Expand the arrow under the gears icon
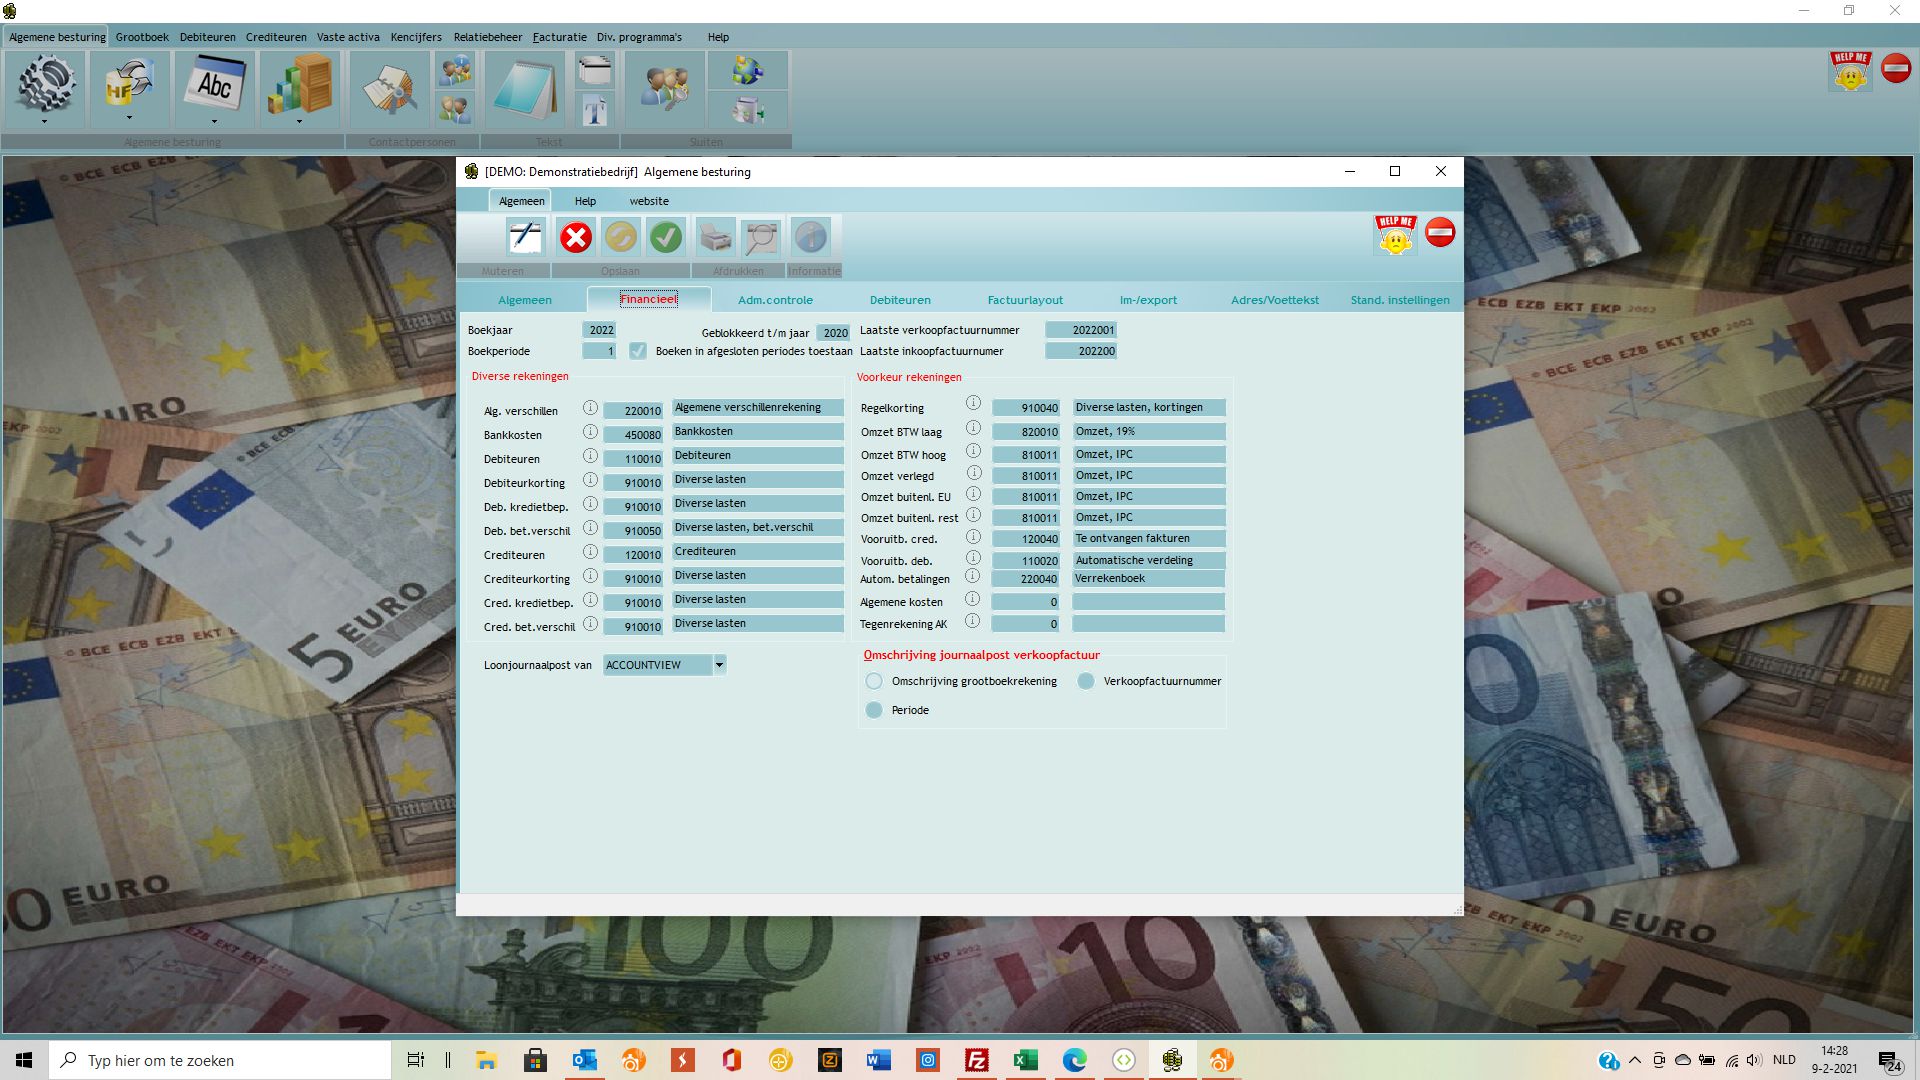Image resolution: width=1920 pixels, height=1080 pixels. click(45, 122)
